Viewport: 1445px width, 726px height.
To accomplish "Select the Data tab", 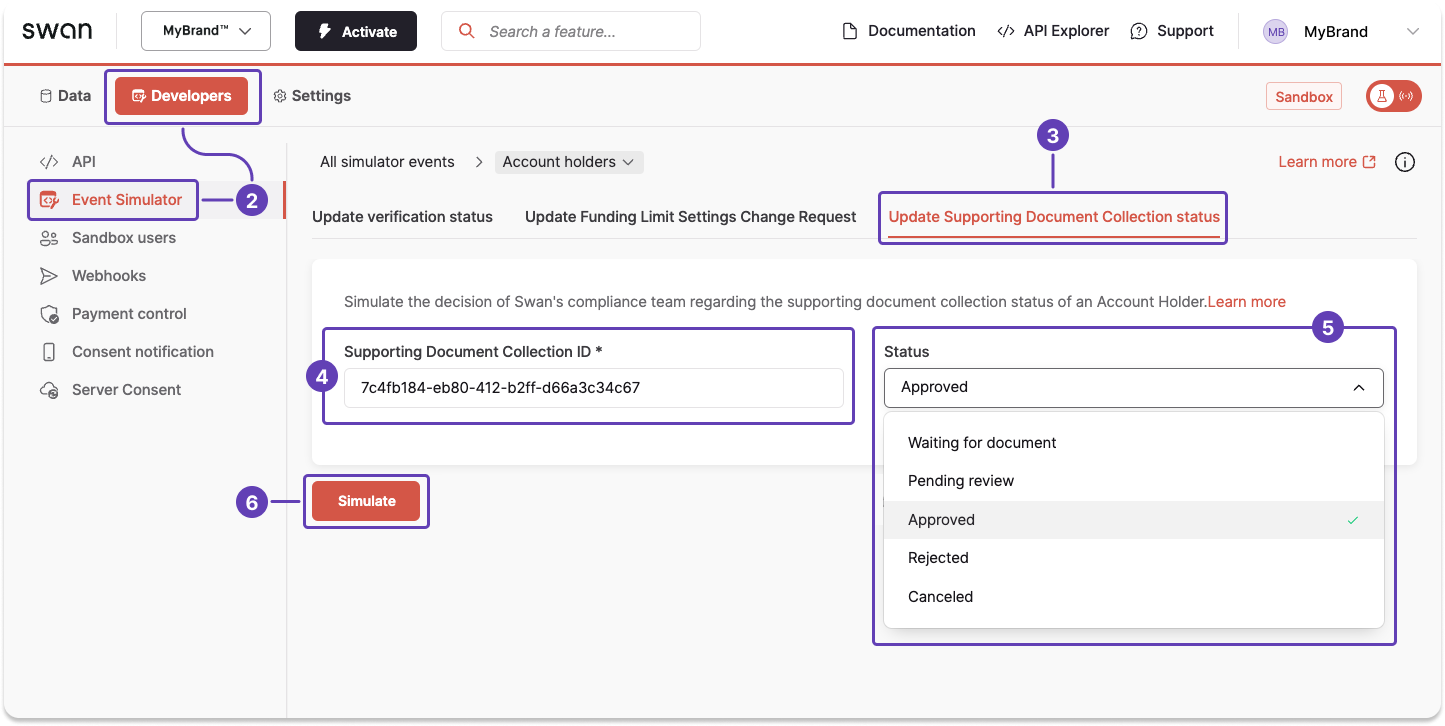I will coord(65,95).
